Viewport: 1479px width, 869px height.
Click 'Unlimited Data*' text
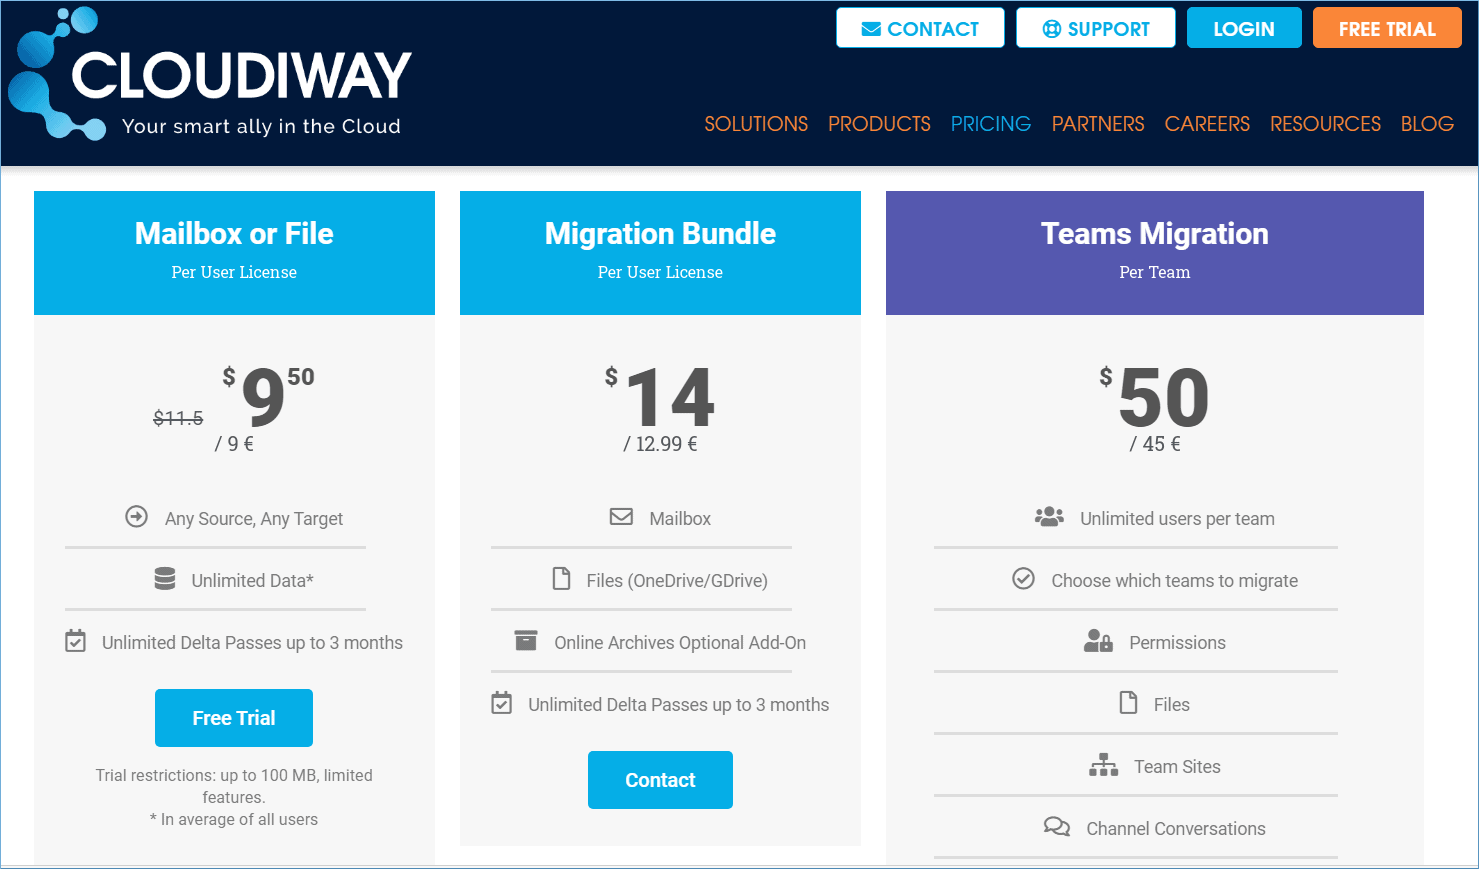click(x=253, y=580)
